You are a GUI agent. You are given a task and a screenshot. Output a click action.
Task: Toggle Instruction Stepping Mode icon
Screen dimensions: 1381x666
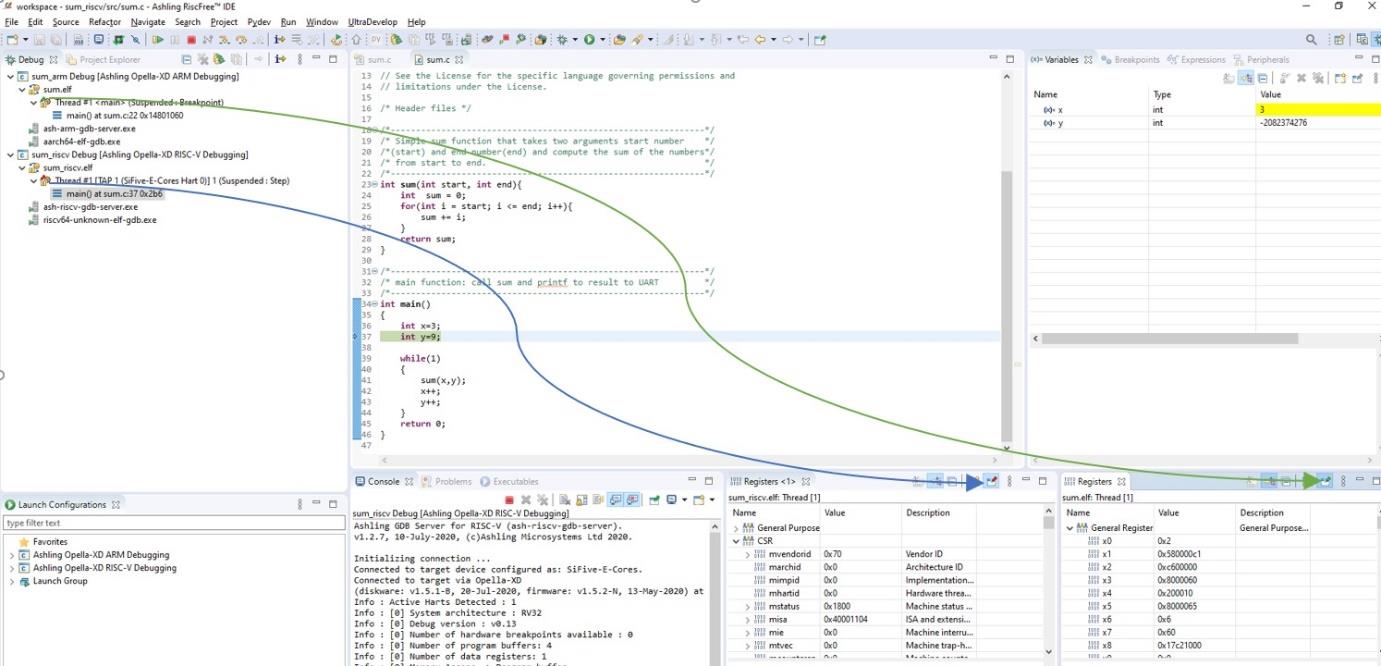click(x=278, y=40)
